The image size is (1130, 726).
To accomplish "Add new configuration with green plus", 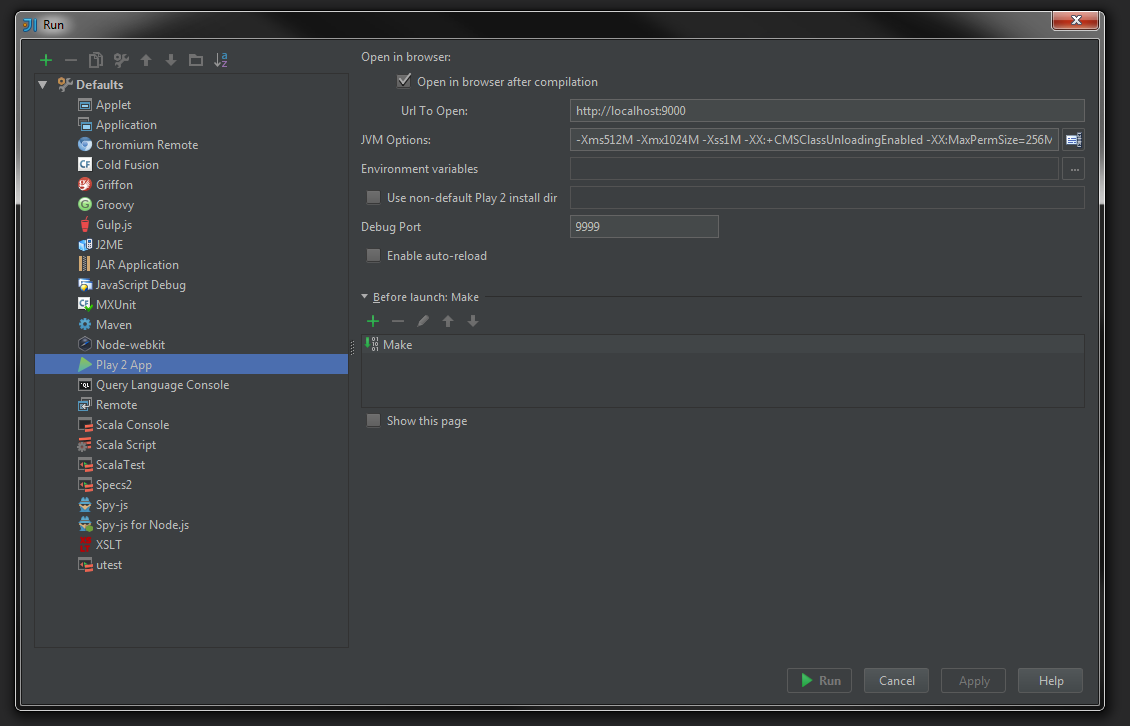I will click(x=46, y=60).
